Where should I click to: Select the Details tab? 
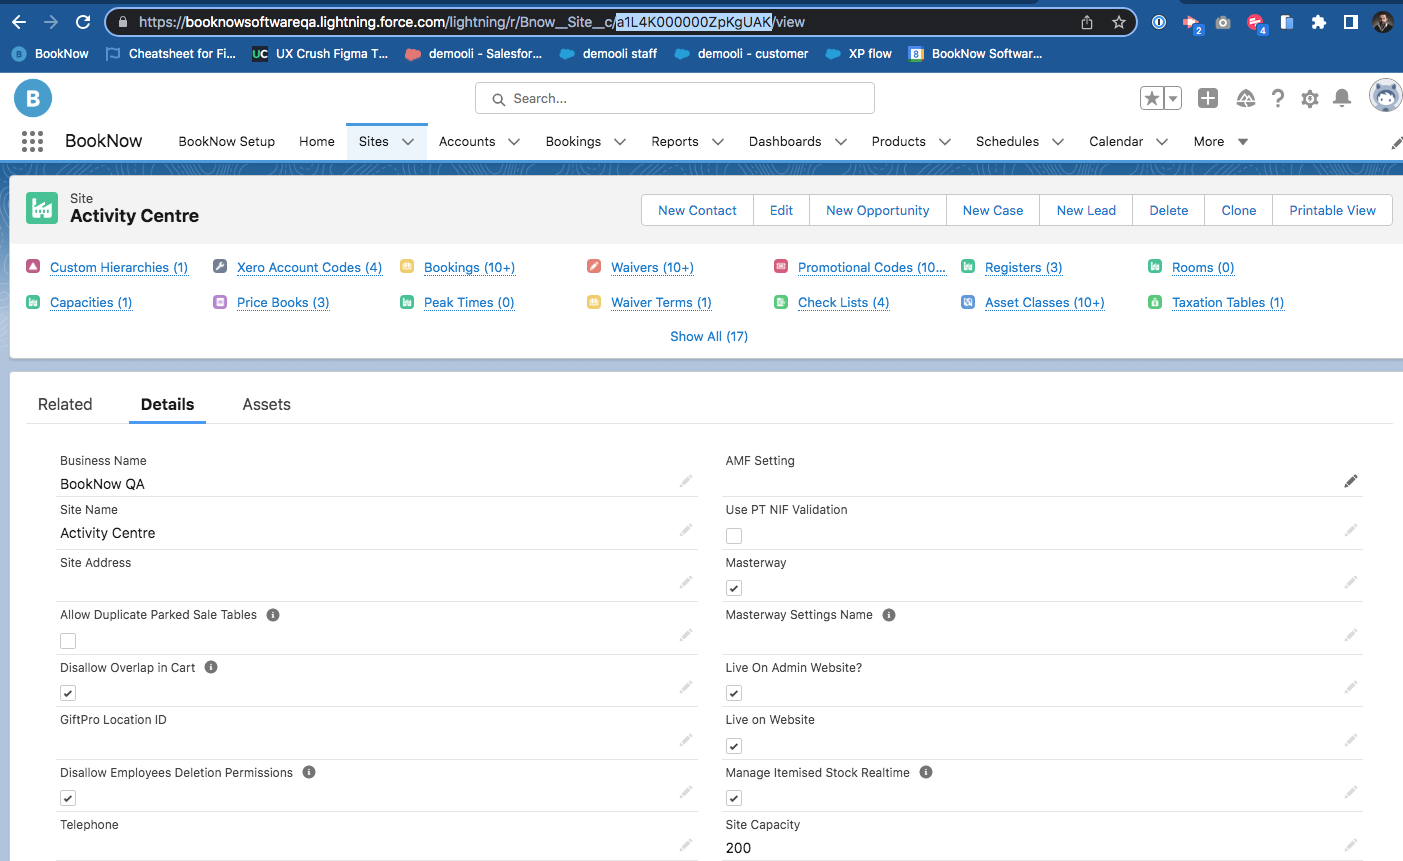(167, 404)
